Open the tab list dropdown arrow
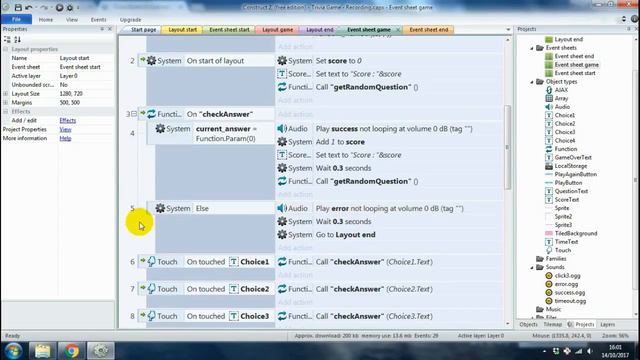This screenshot has width=640, height=360. [x=508, y=30]
